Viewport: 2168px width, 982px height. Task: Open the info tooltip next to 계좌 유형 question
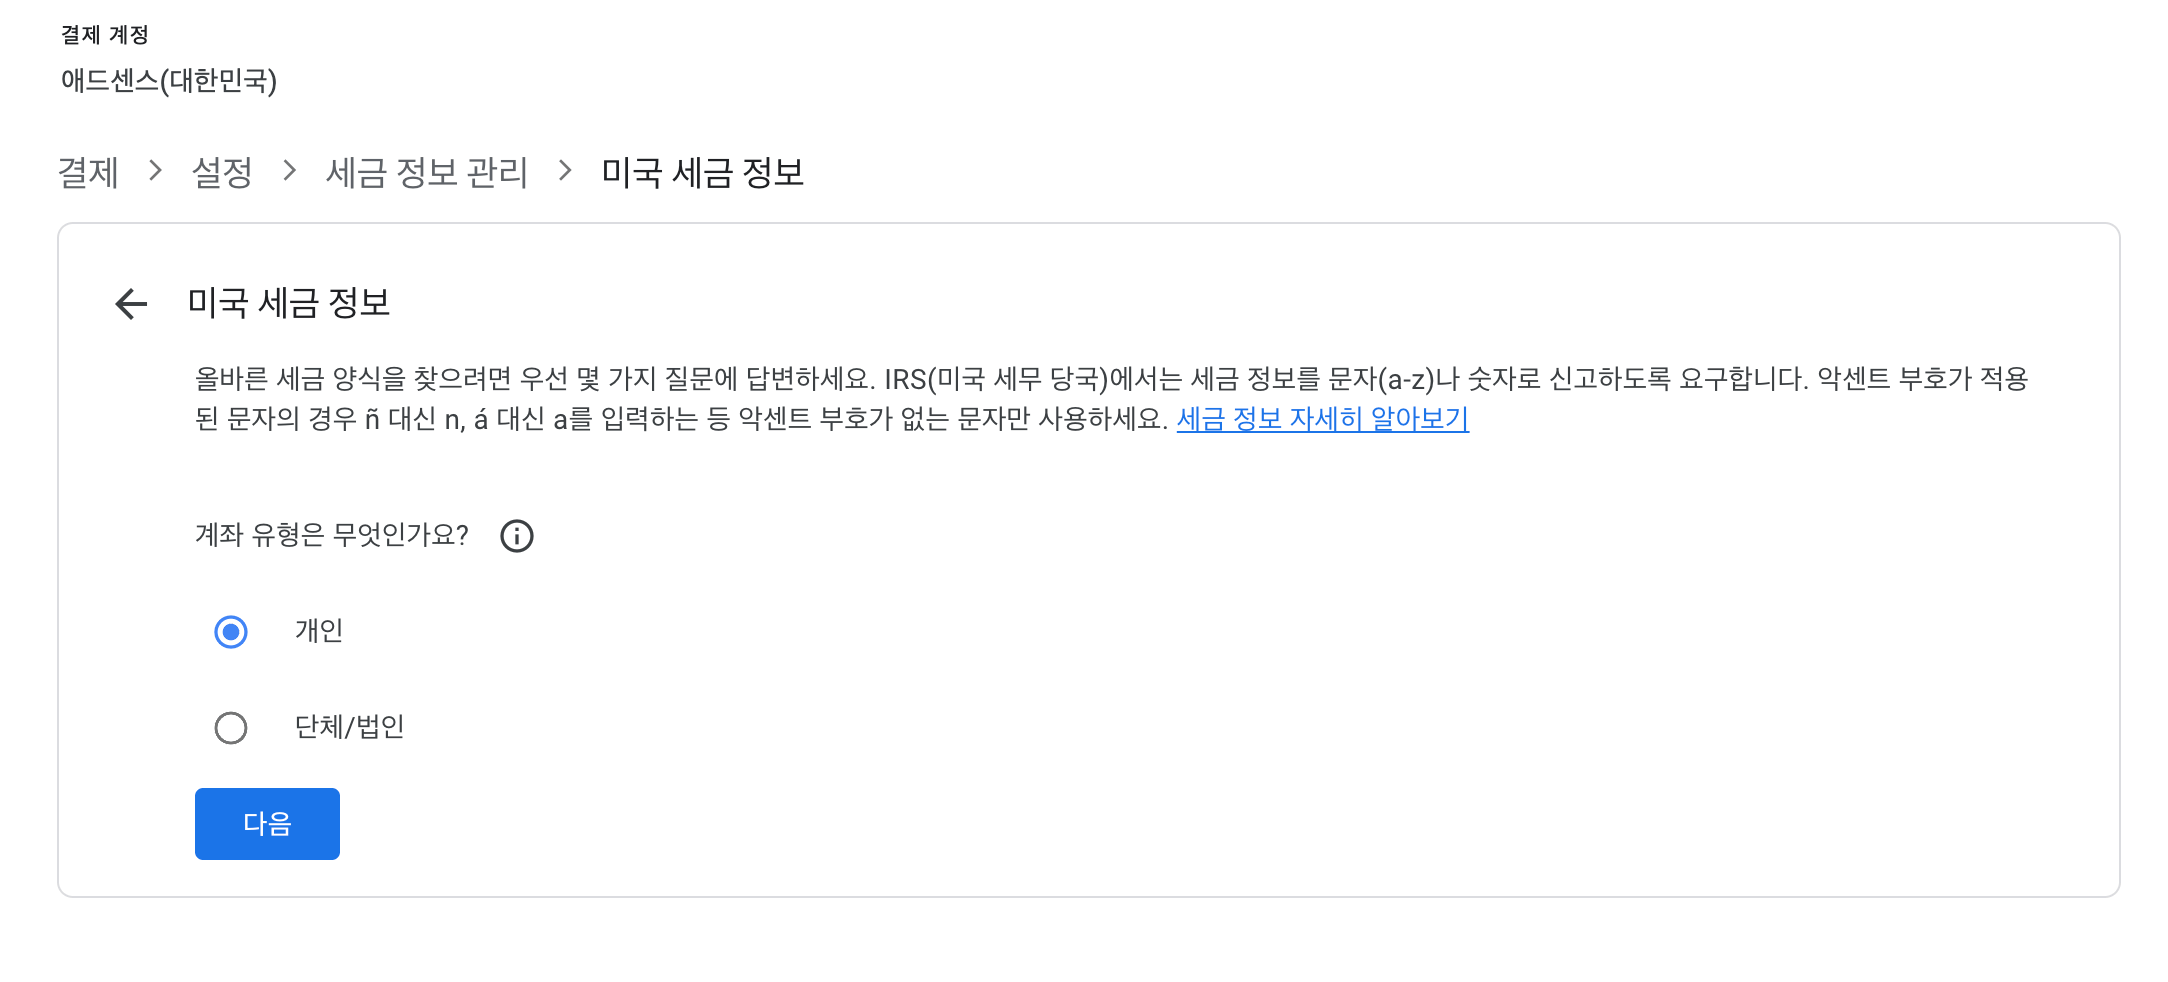click(517, 536)
